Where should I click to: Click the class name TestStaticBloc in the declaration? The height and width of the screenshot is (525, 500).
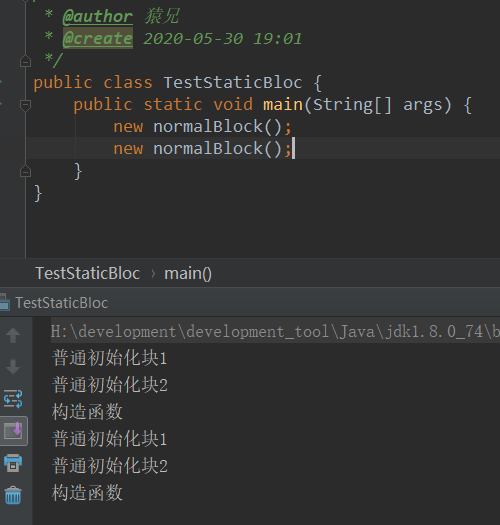click(x=233, y=82)
